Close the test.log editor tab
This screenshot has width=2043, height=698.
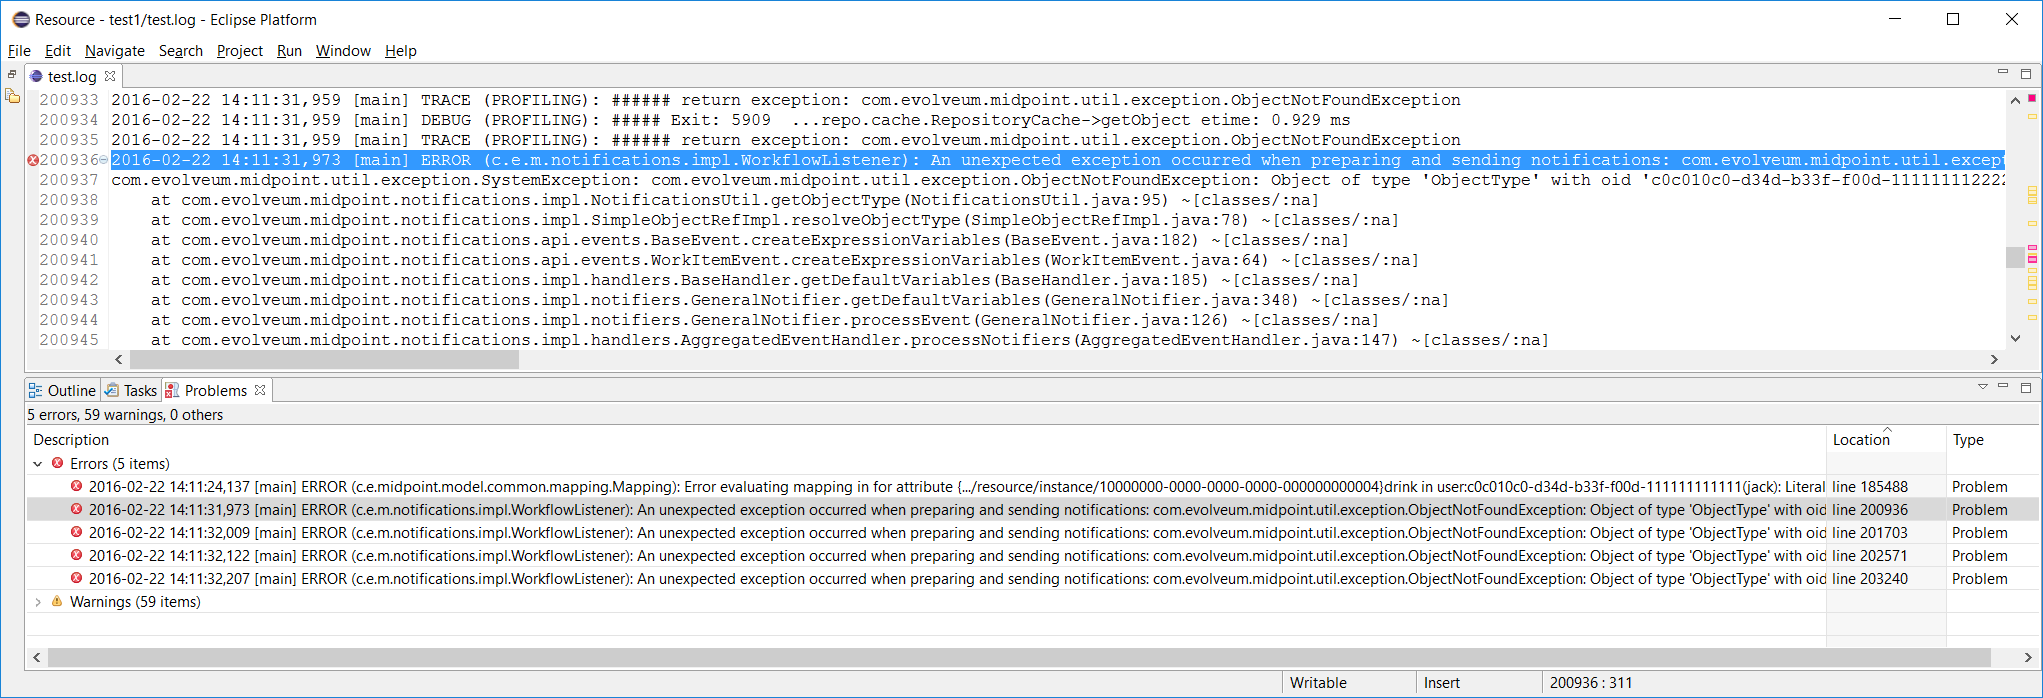pos(111,76)
